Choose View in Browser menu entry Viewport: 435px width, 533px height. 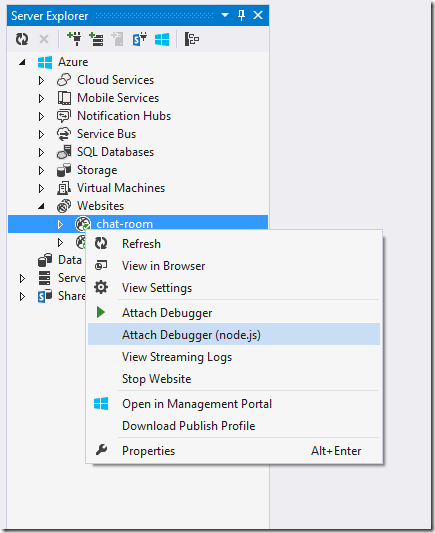(x=234, y=266)
